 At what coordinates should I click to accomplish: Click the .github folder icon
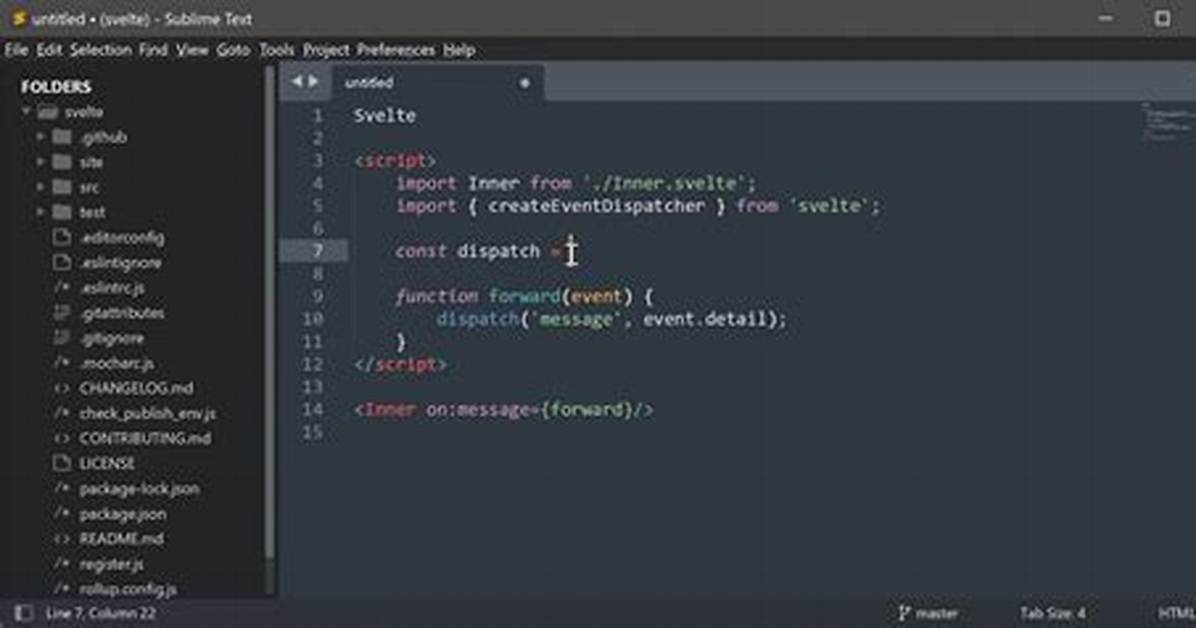tap(63, 137)
